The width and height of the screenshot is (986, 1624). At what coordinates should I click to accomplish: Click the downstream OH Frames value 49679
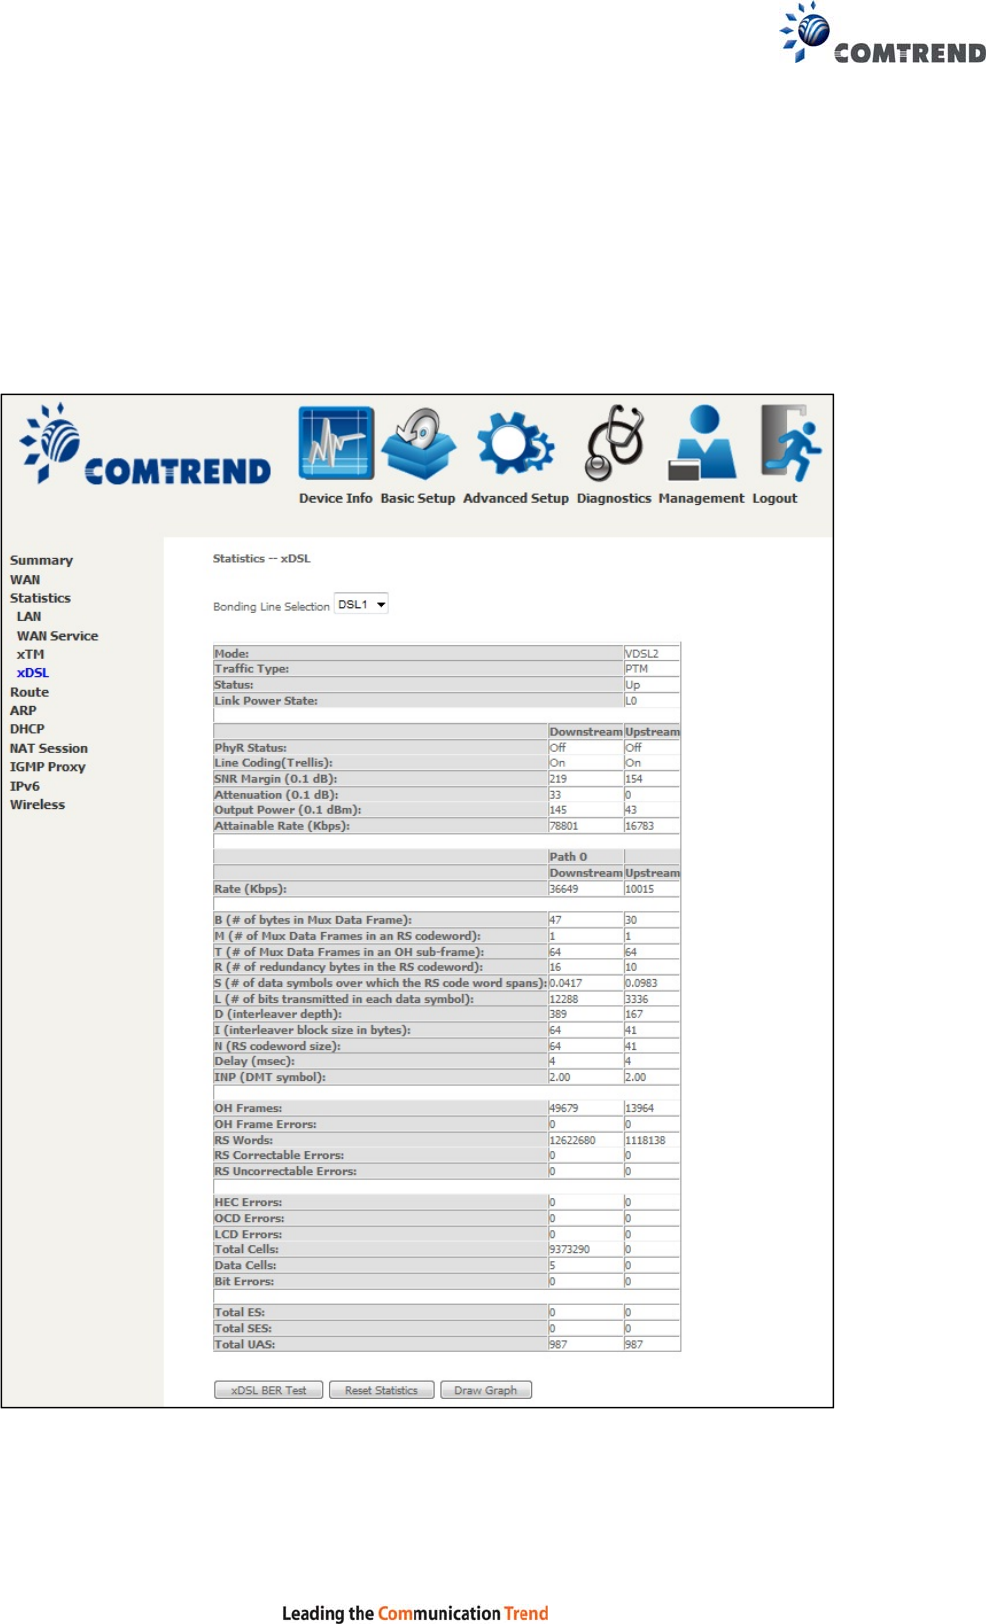pyautogui.click(x=564, y=1108)
